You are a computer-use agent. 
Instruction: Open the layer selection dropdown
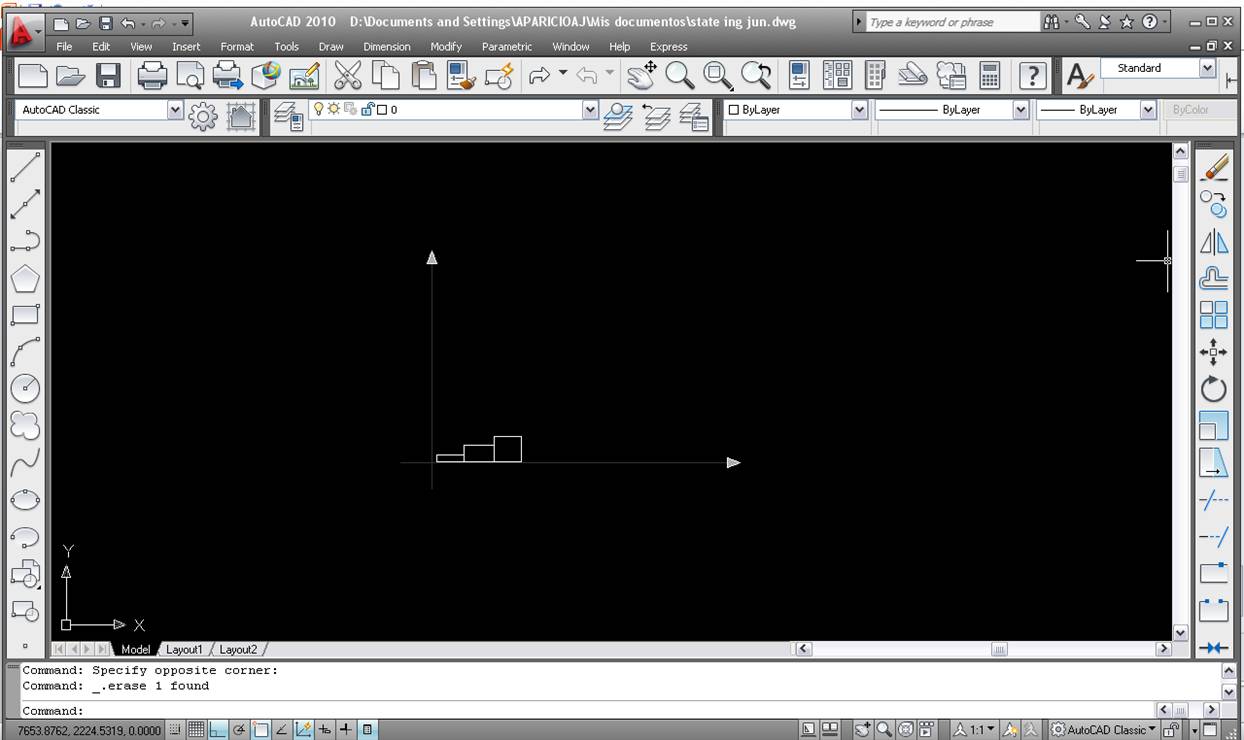[454, 110]
